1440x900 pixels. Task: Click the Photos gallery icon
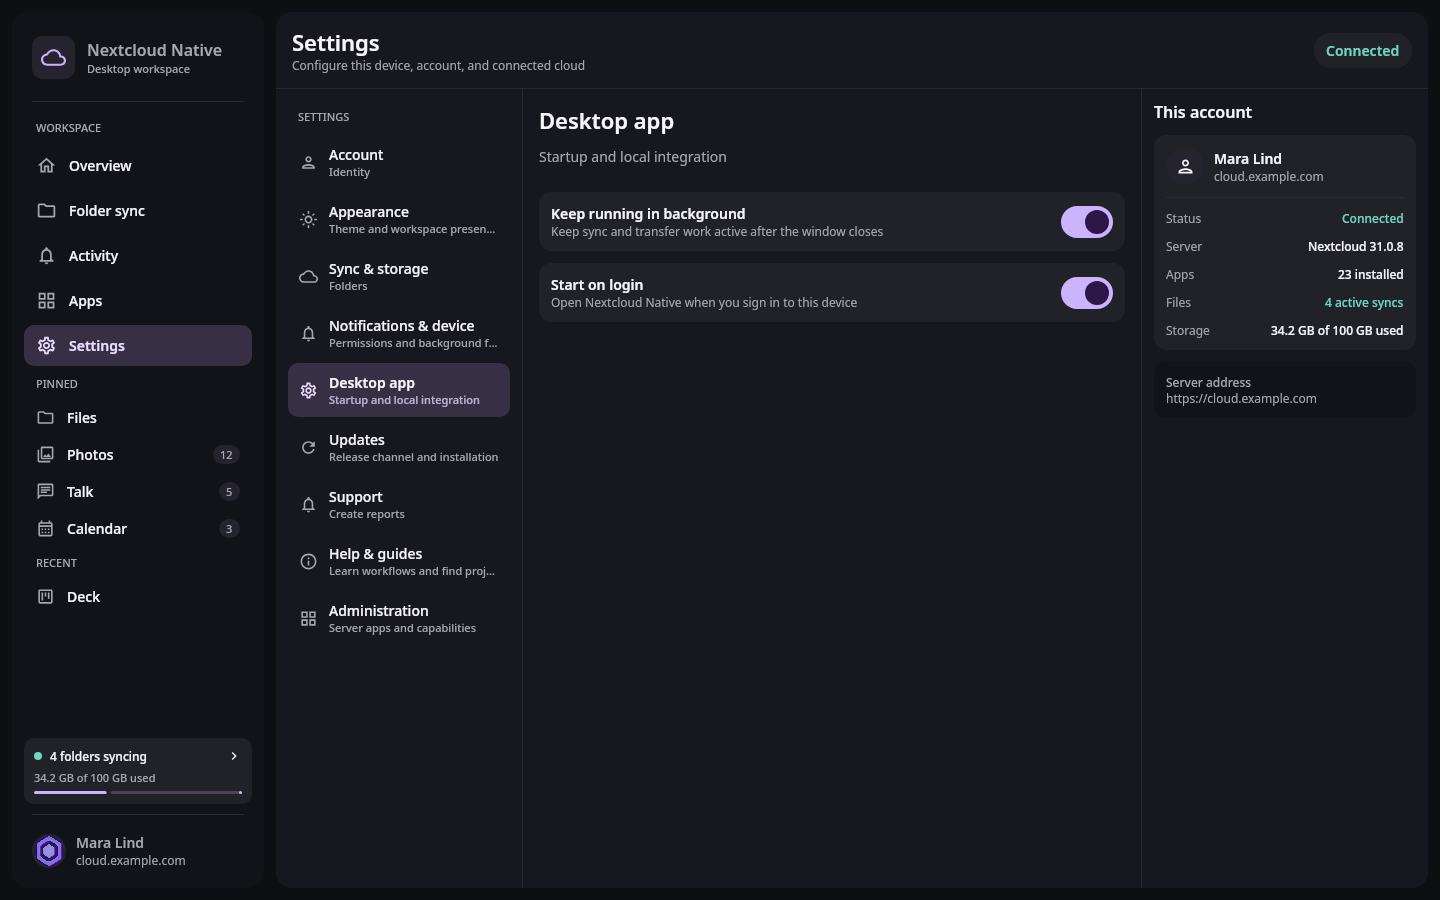tap(45, 455)
